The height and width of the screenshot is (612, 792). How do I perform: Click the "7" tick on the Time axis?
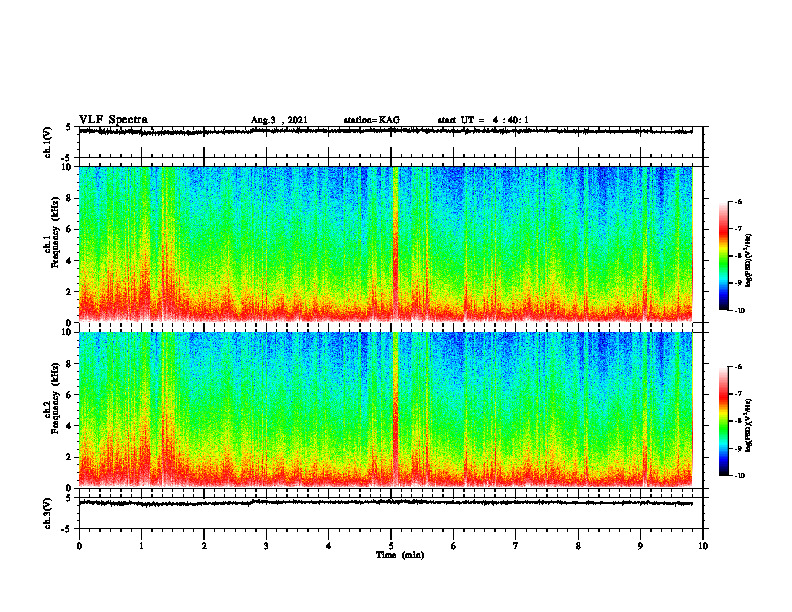pos(516,546)
